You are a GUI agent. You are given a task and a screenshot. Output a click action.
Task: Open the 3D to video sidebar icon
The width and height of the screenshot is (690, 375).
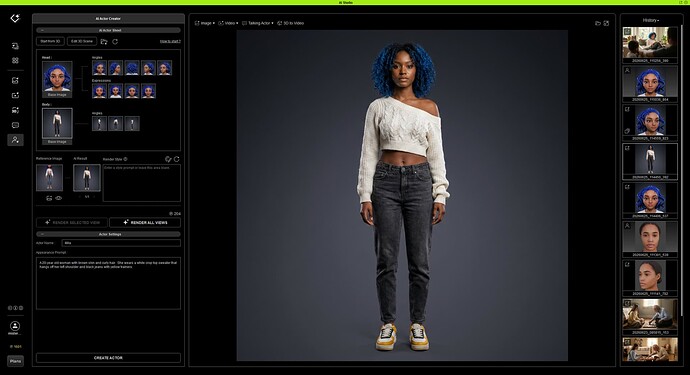15,110
